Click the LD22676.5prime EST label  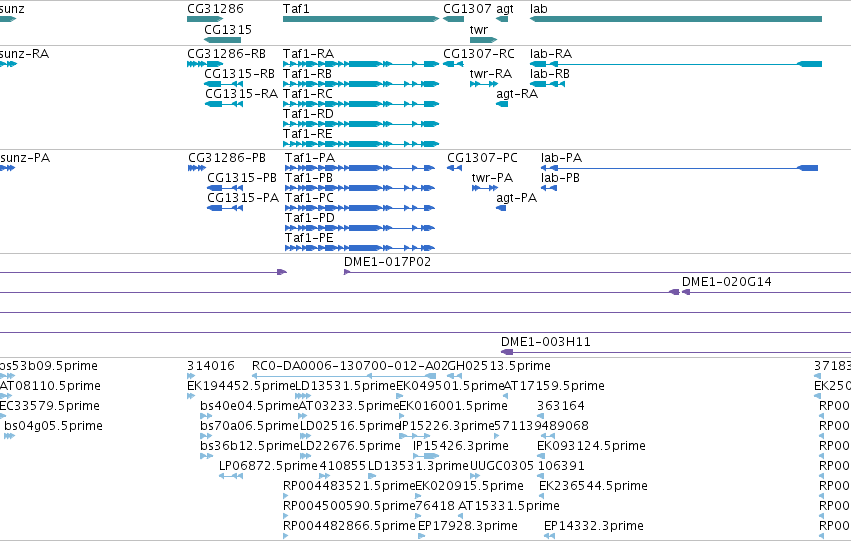coord(350,446)
